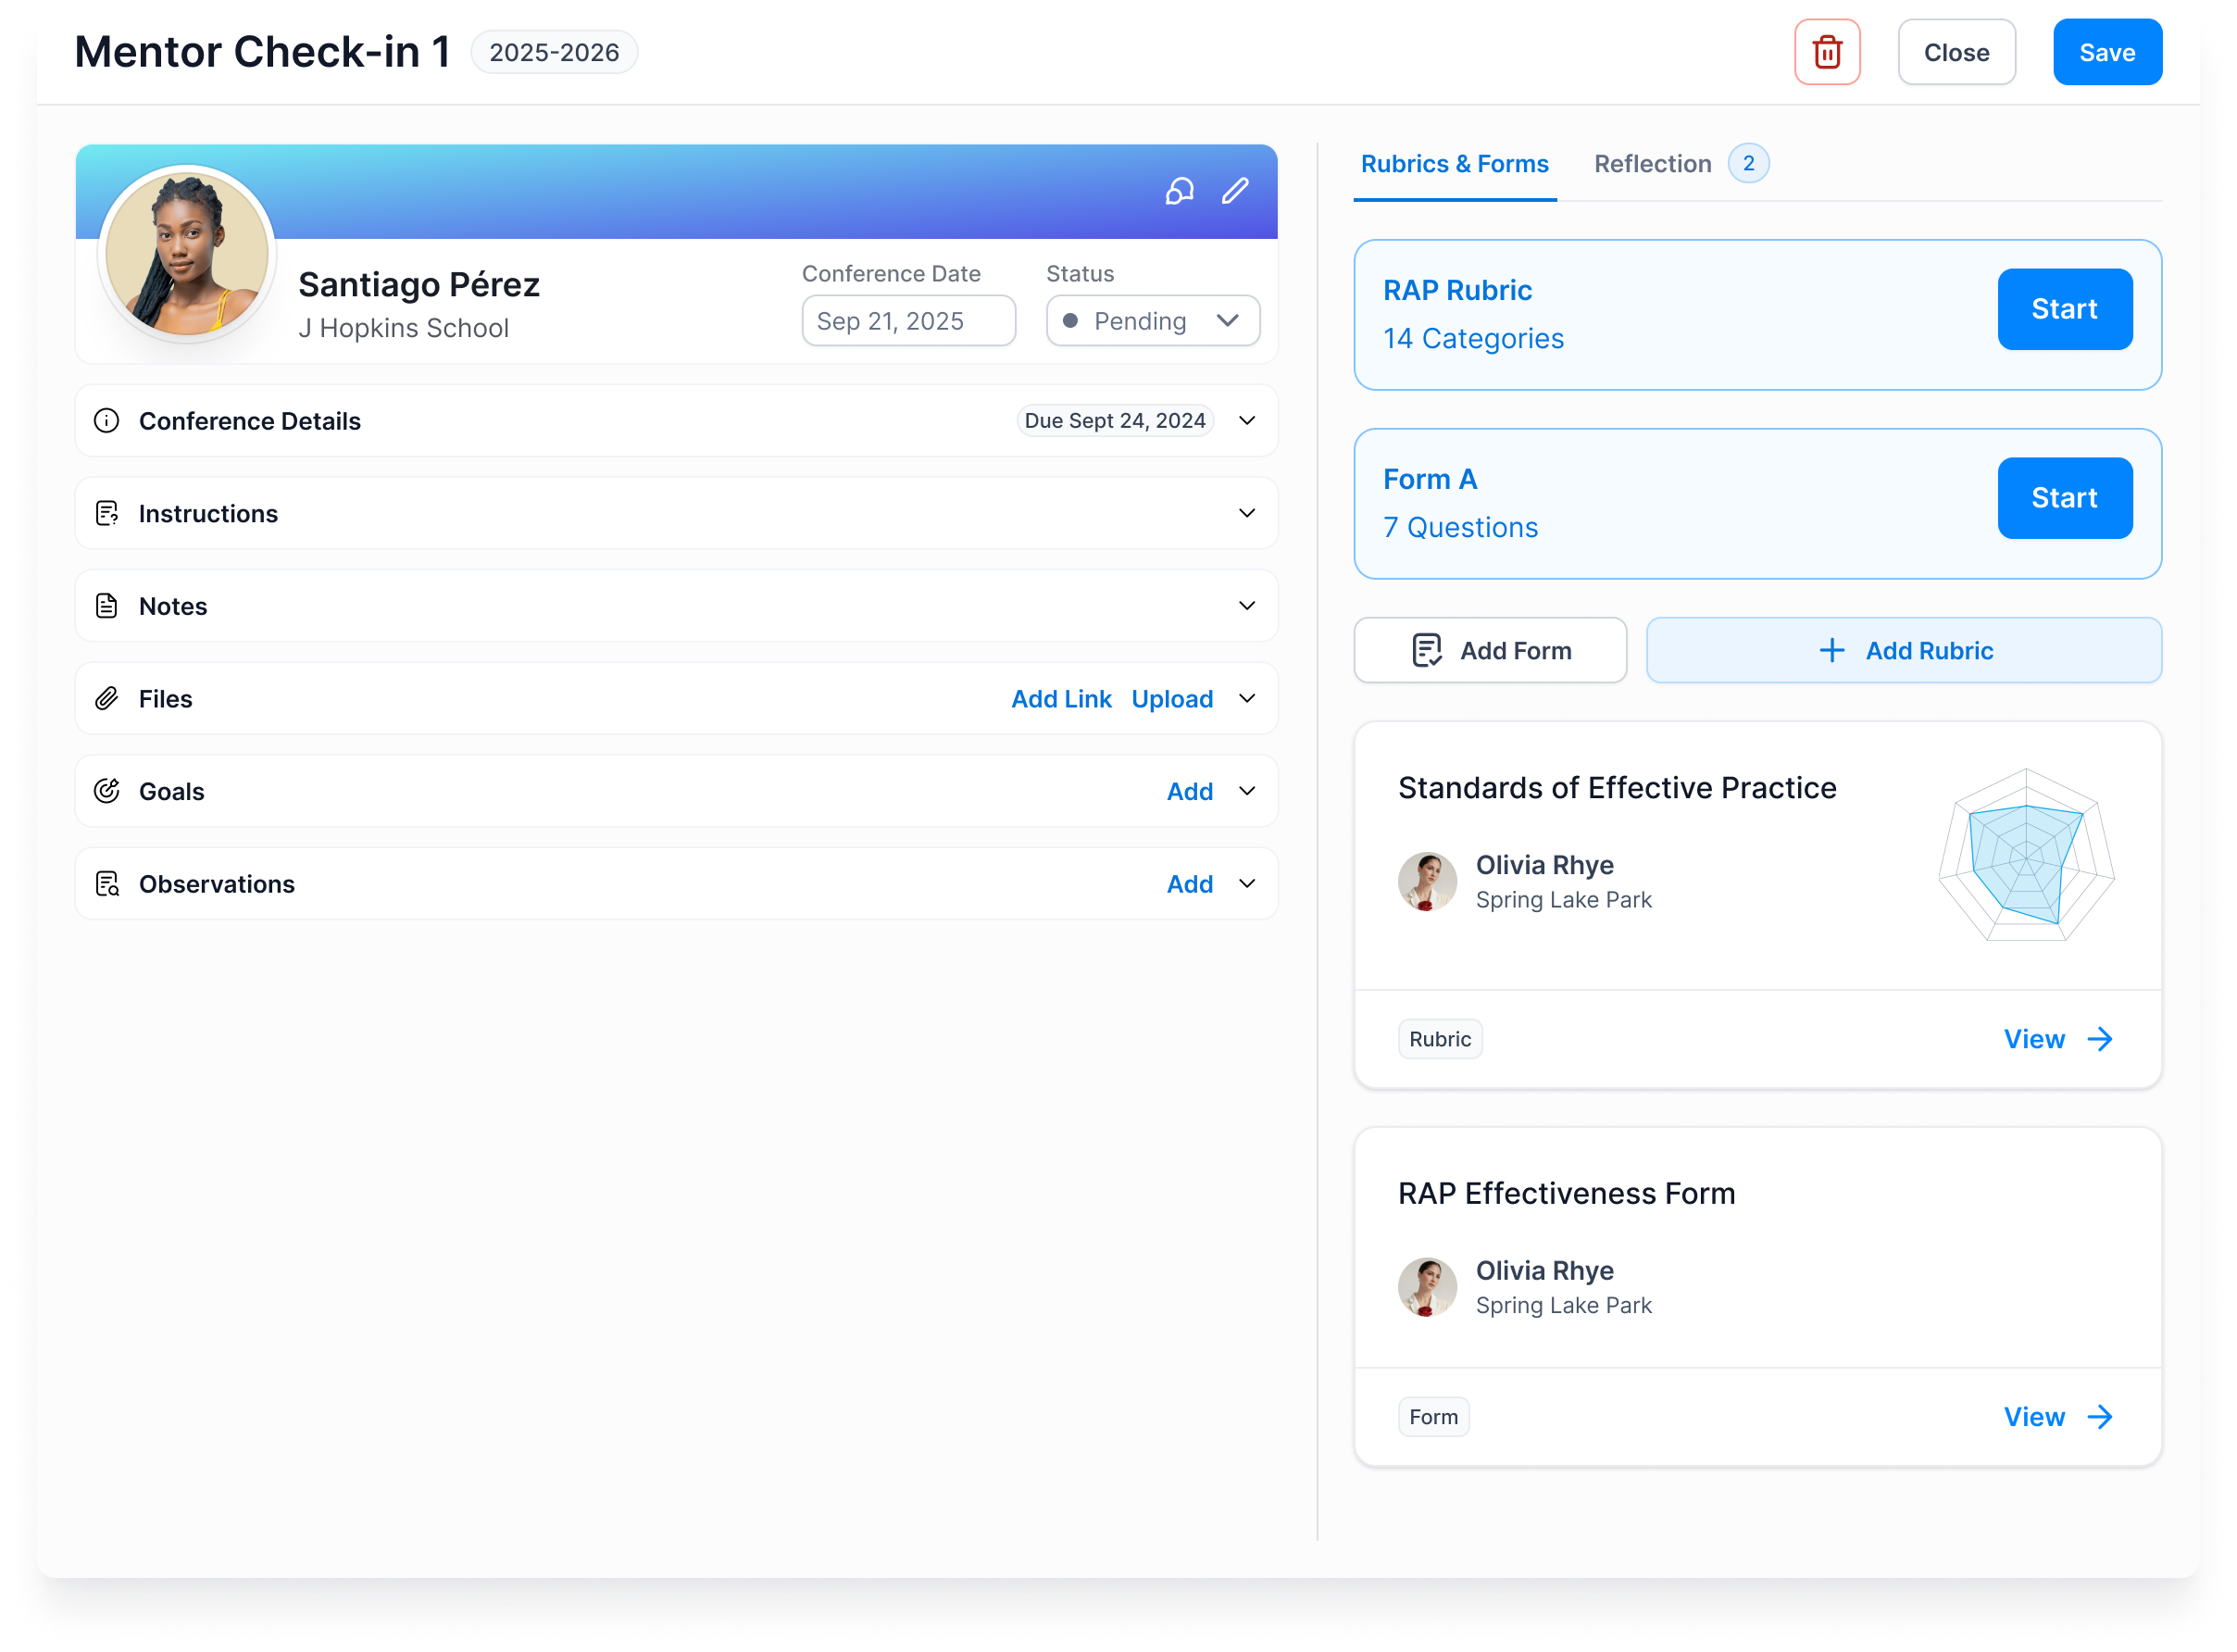Start the RAP Rubric
This screenshot has width=2237, height=1652.
[2064, 309]
